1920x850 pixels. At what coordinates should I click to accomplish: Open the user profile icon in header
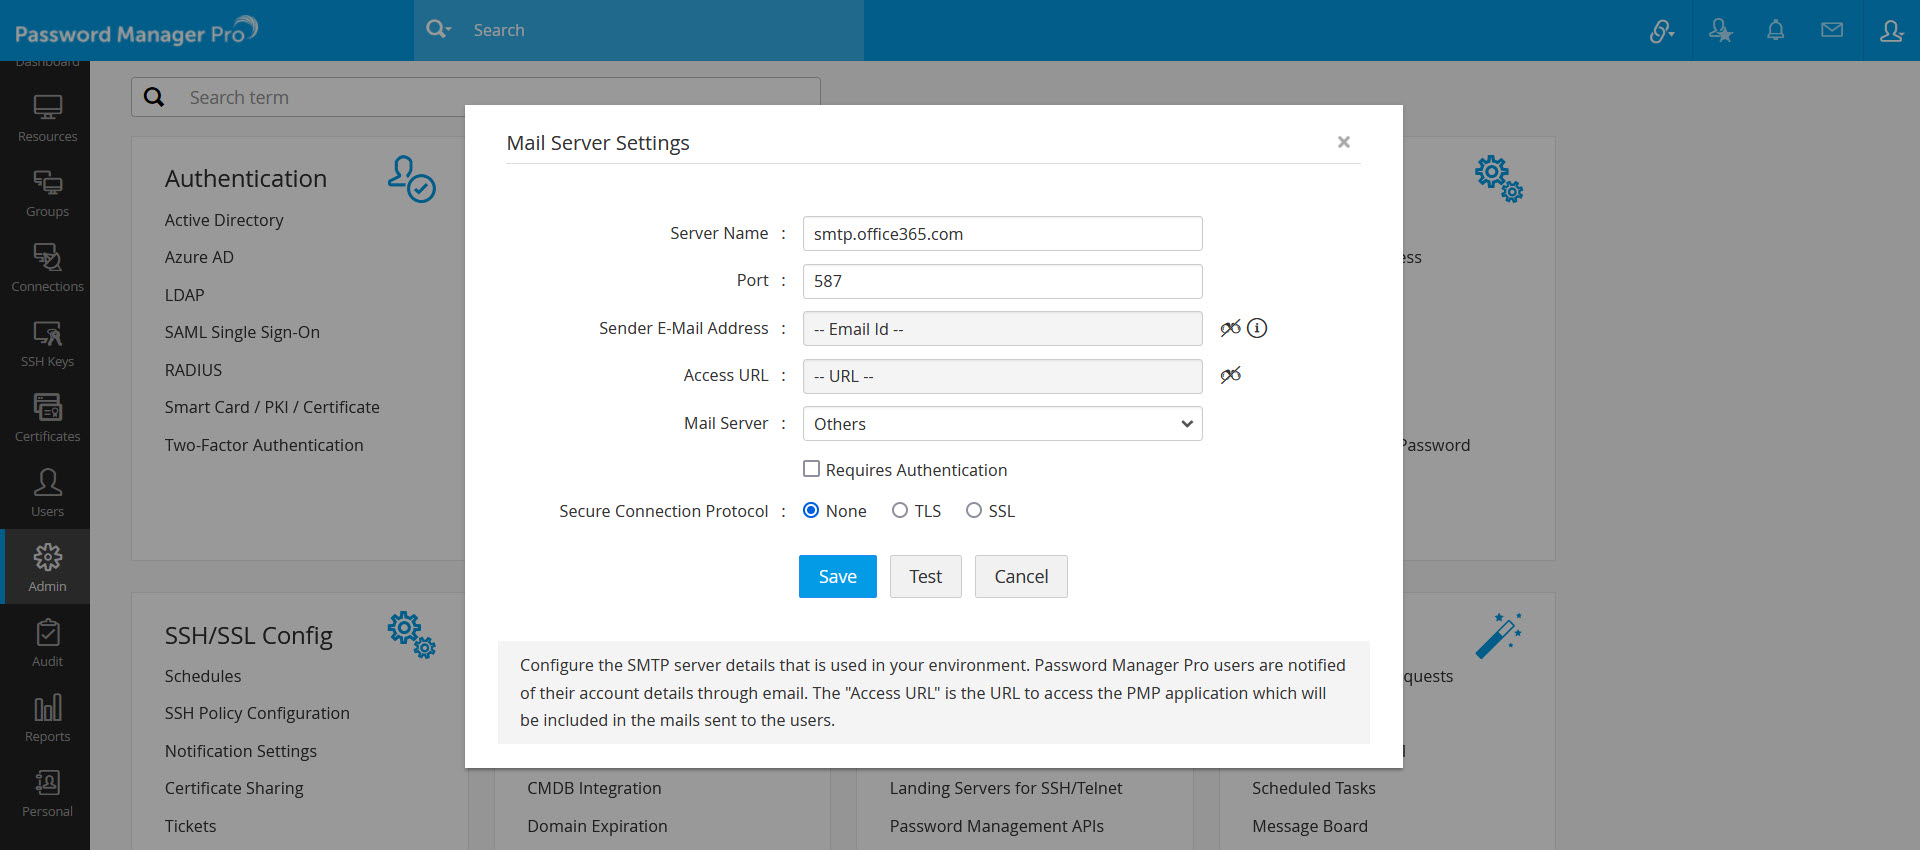[1890, 30]
